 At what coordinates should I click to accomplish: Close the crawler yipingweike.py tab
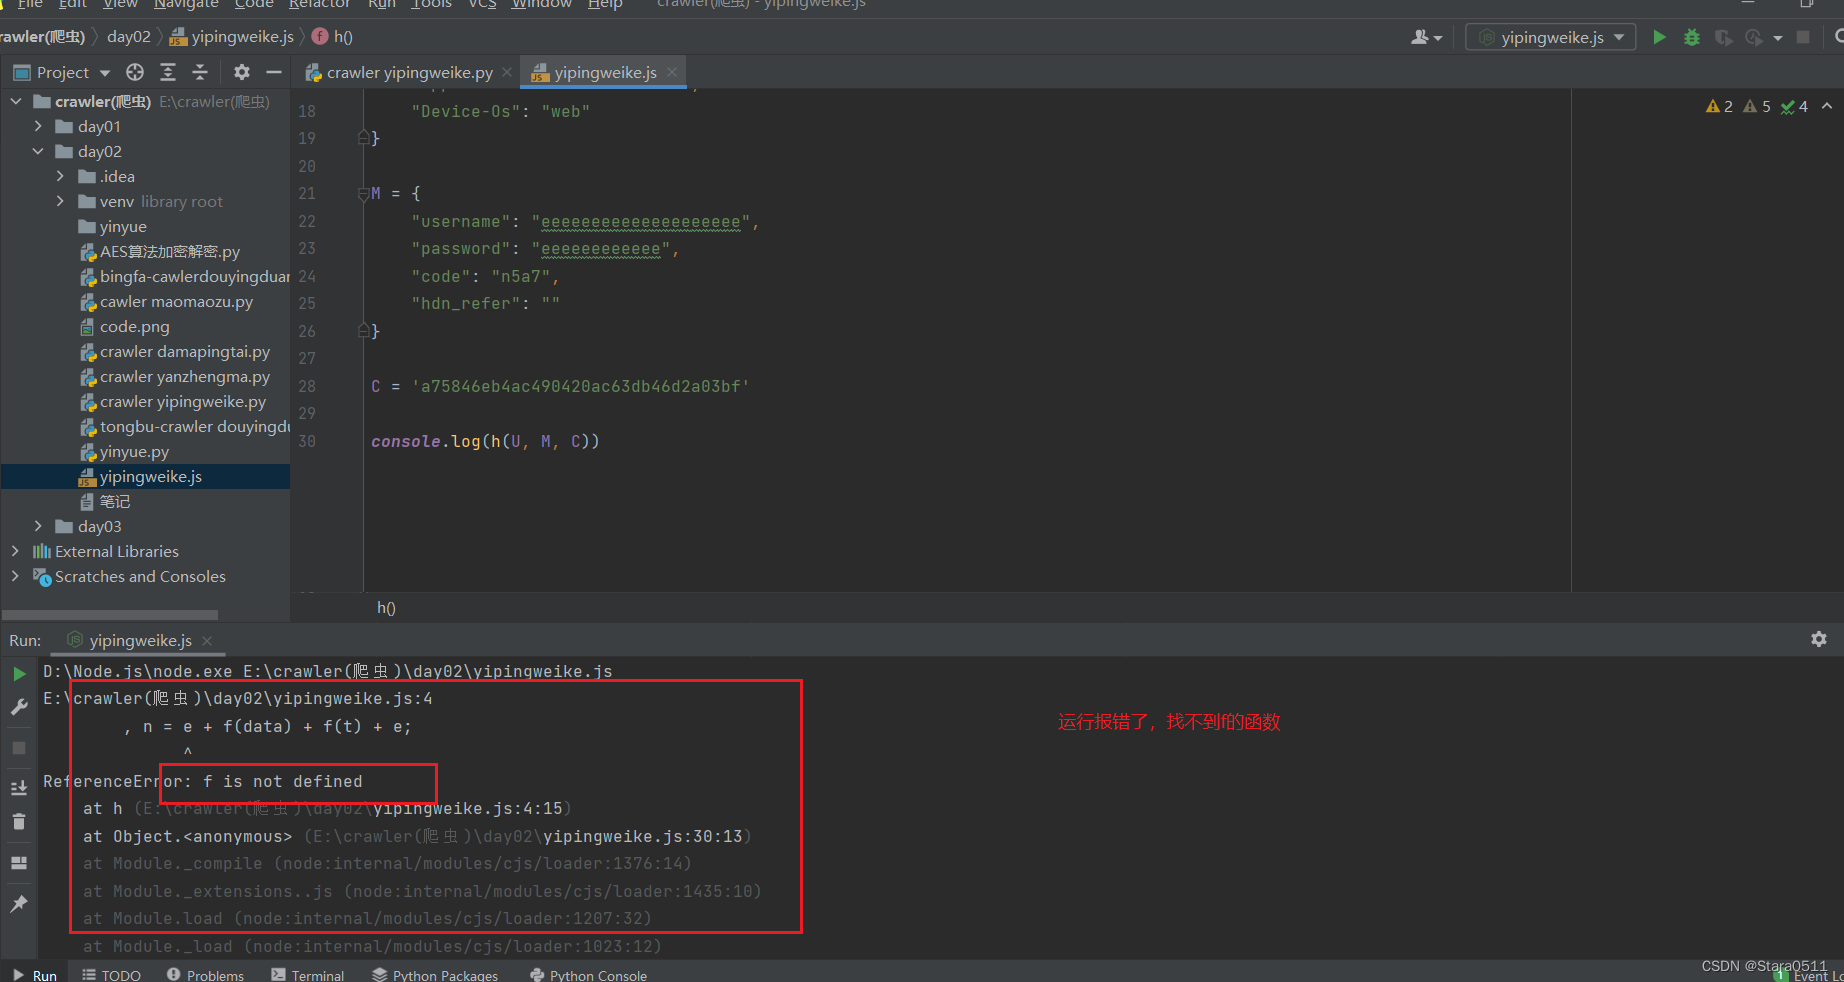pos(507,72)
